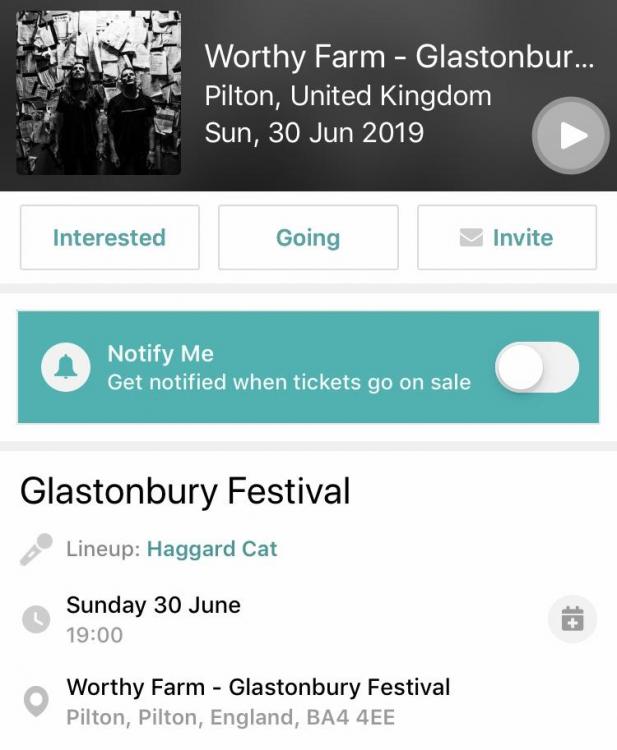Image resolution: width=617 pixels, height=750 pixels.
Task: Click the microphone lineup icon
Action: [x=36, y=549]
